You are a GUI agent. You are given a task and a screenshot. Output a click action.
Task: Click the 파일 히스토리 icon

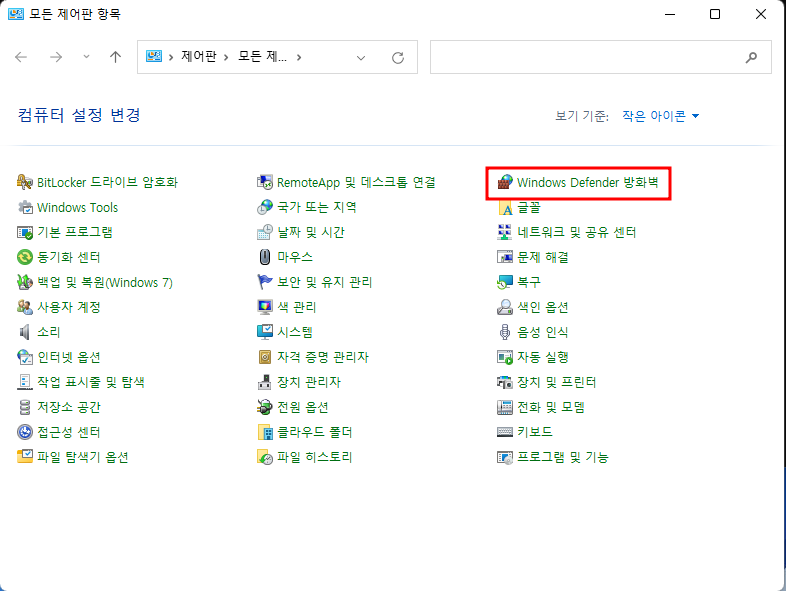pos(265,457)
